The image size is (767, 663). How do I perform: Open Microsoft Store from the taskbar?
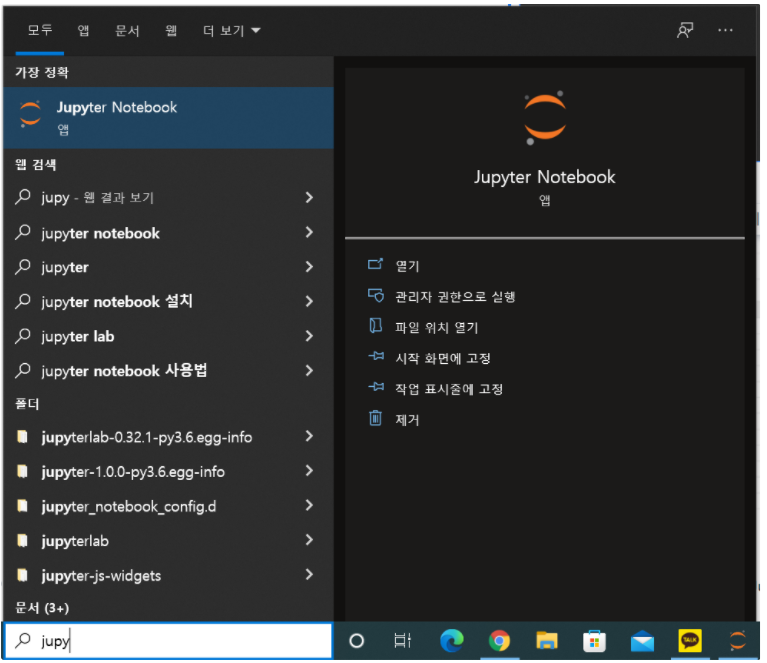coord(594,641)
